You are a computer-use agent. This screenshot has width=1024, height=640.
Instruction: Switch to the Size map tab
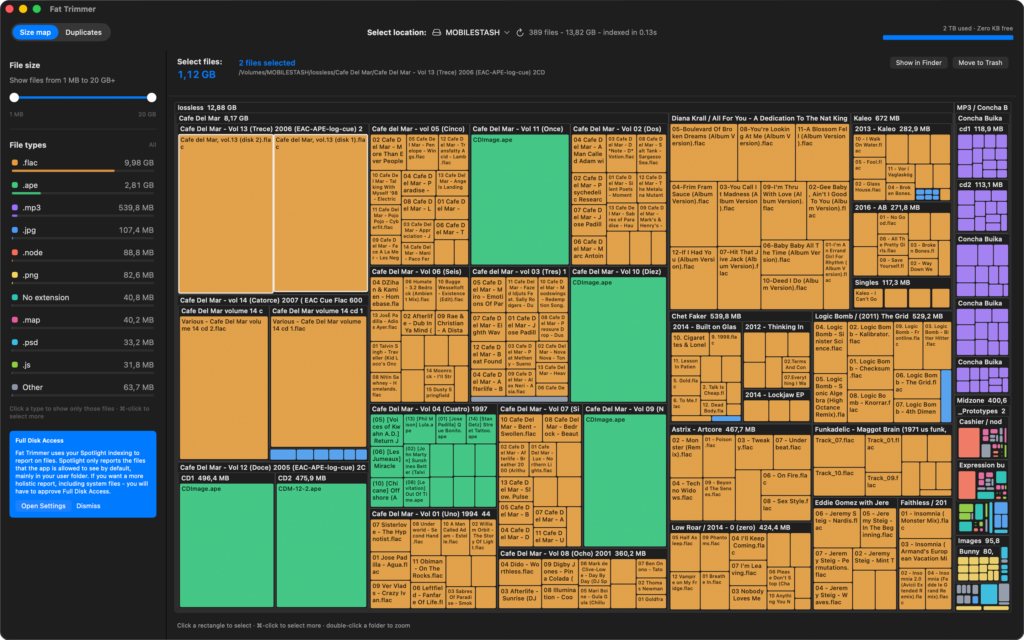(x=35, y=32)
